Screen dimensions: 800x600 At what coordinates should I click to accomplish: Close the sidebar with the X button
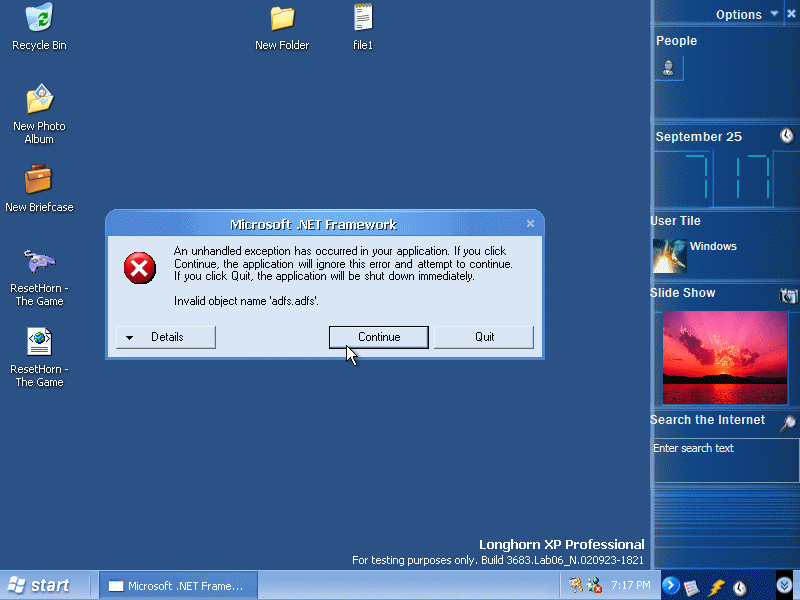(791, 14)
